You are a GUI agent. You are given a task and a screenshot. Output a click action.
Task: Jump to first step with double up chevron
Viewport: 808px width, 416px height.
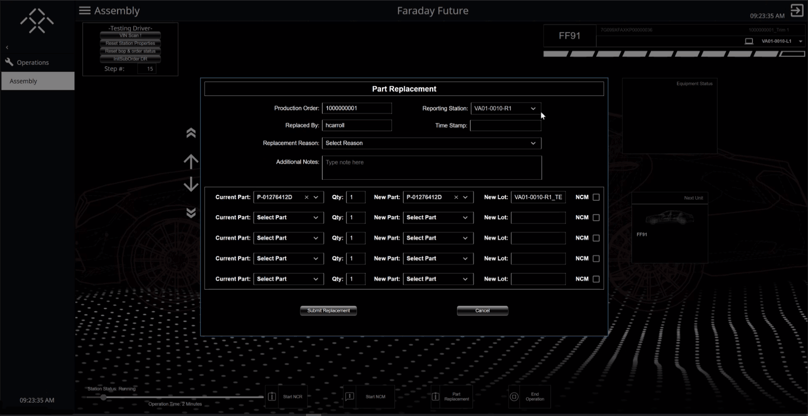[x=191, y=133]
